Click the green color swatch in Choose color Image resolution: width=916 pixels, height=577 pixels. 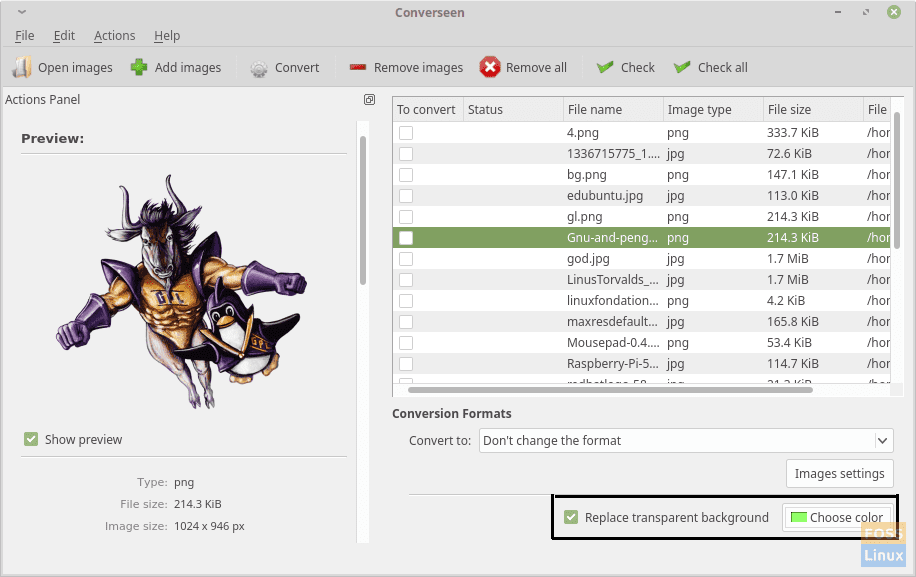(x=798, y=517)
